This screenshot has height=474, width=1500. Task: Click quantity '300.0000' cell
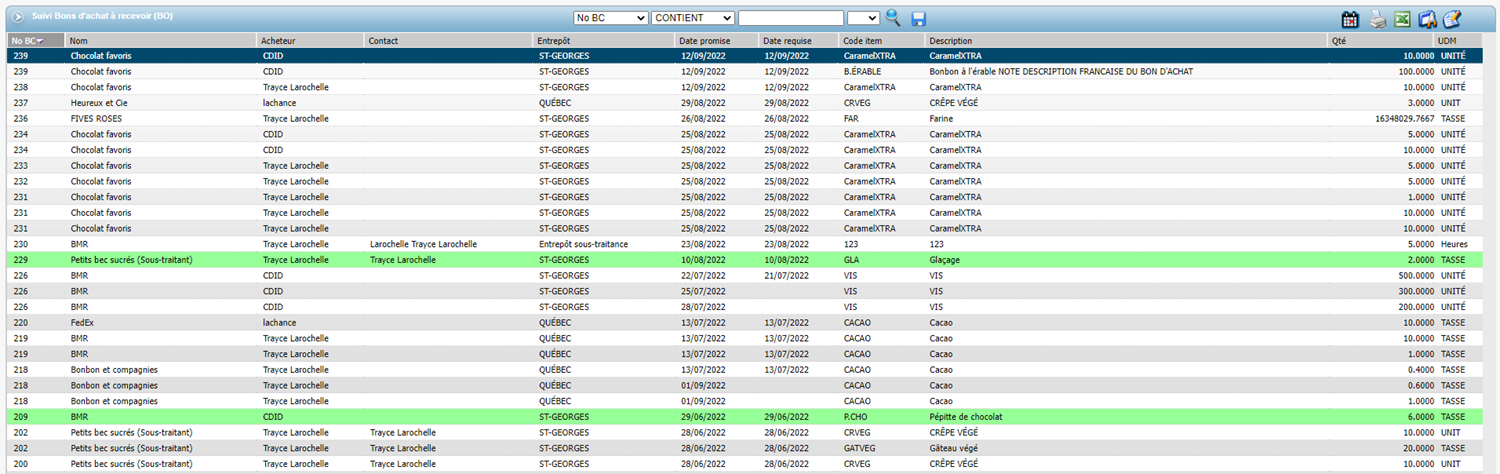click(x=1415, y=291)
